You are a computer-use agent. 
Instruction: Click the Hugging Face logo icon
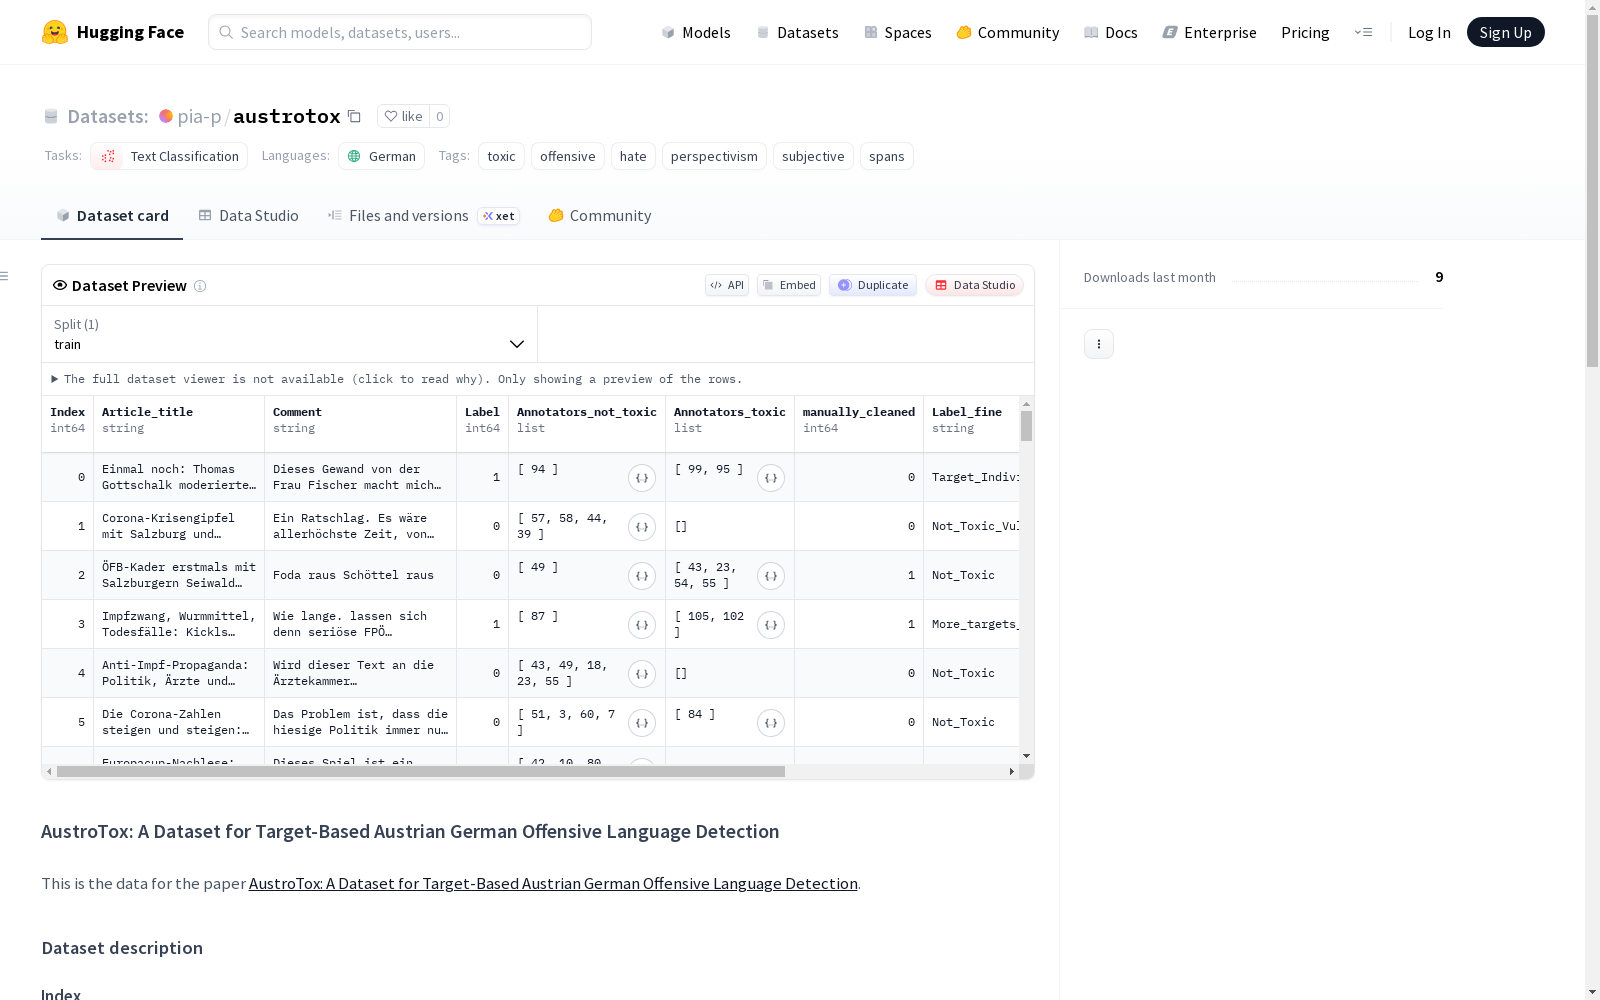[x=55, y=32]
